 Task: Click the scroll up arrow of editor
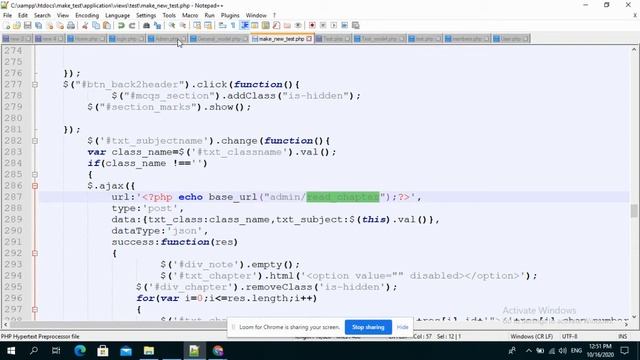point(633,50)
